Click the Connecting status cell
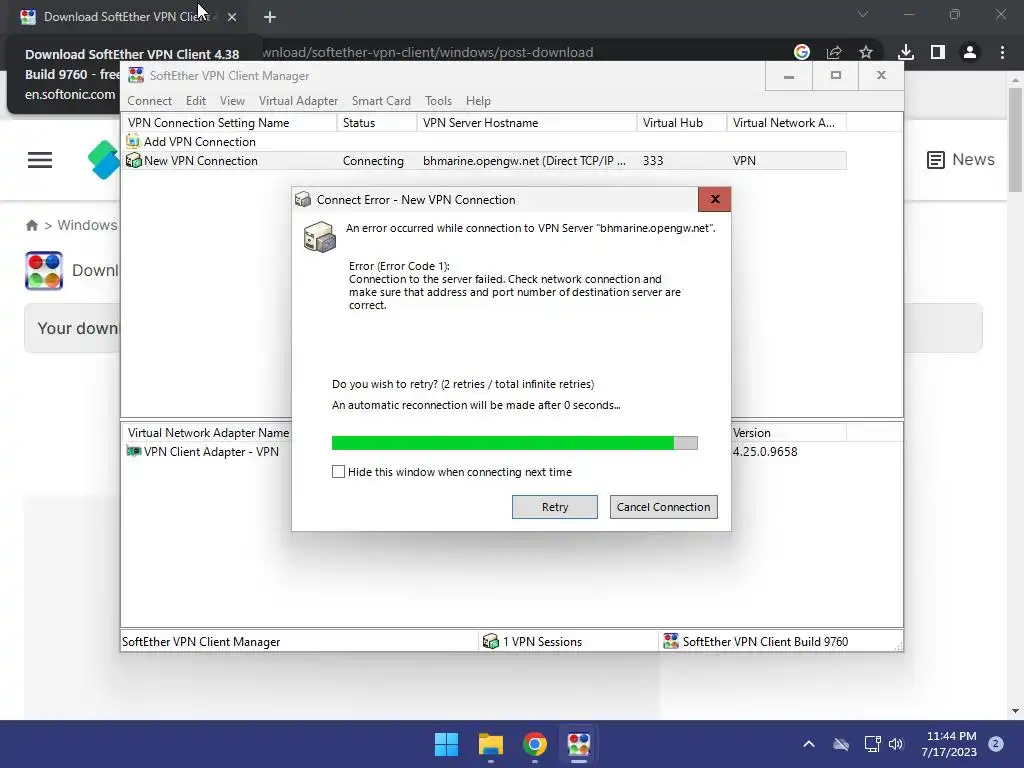The width and height of the screenshot is (1024, 768). click(x=373, y=161)
